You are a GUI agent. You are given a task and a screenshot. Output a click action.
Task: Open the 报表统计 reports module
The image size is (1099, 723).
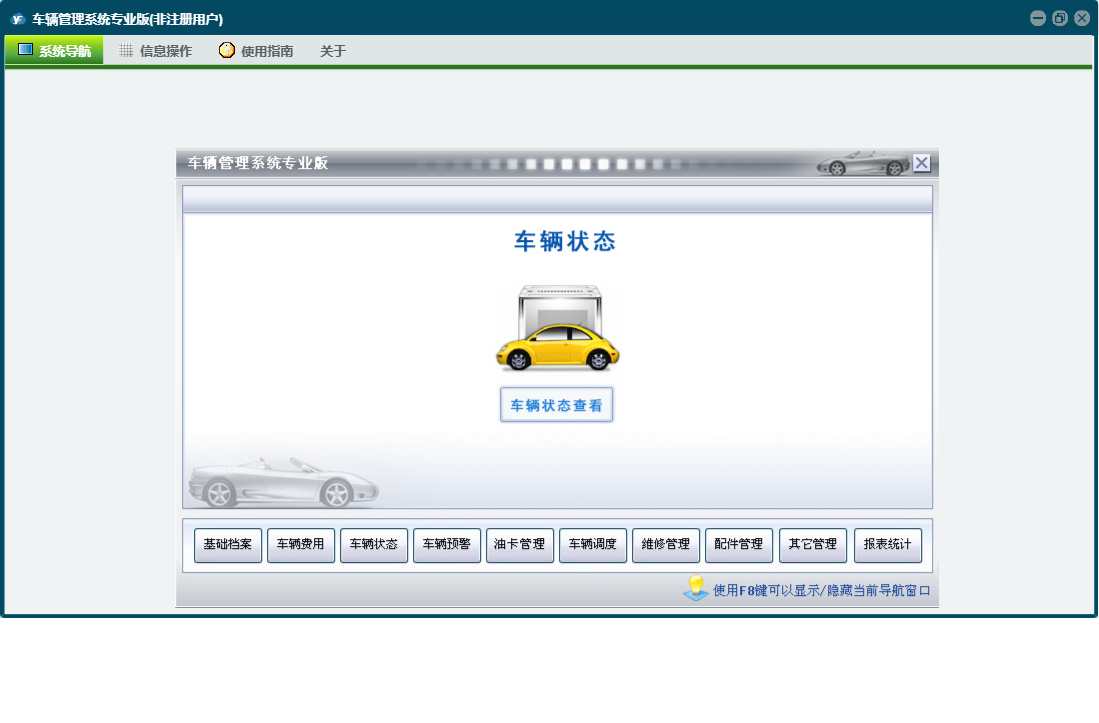887,545
